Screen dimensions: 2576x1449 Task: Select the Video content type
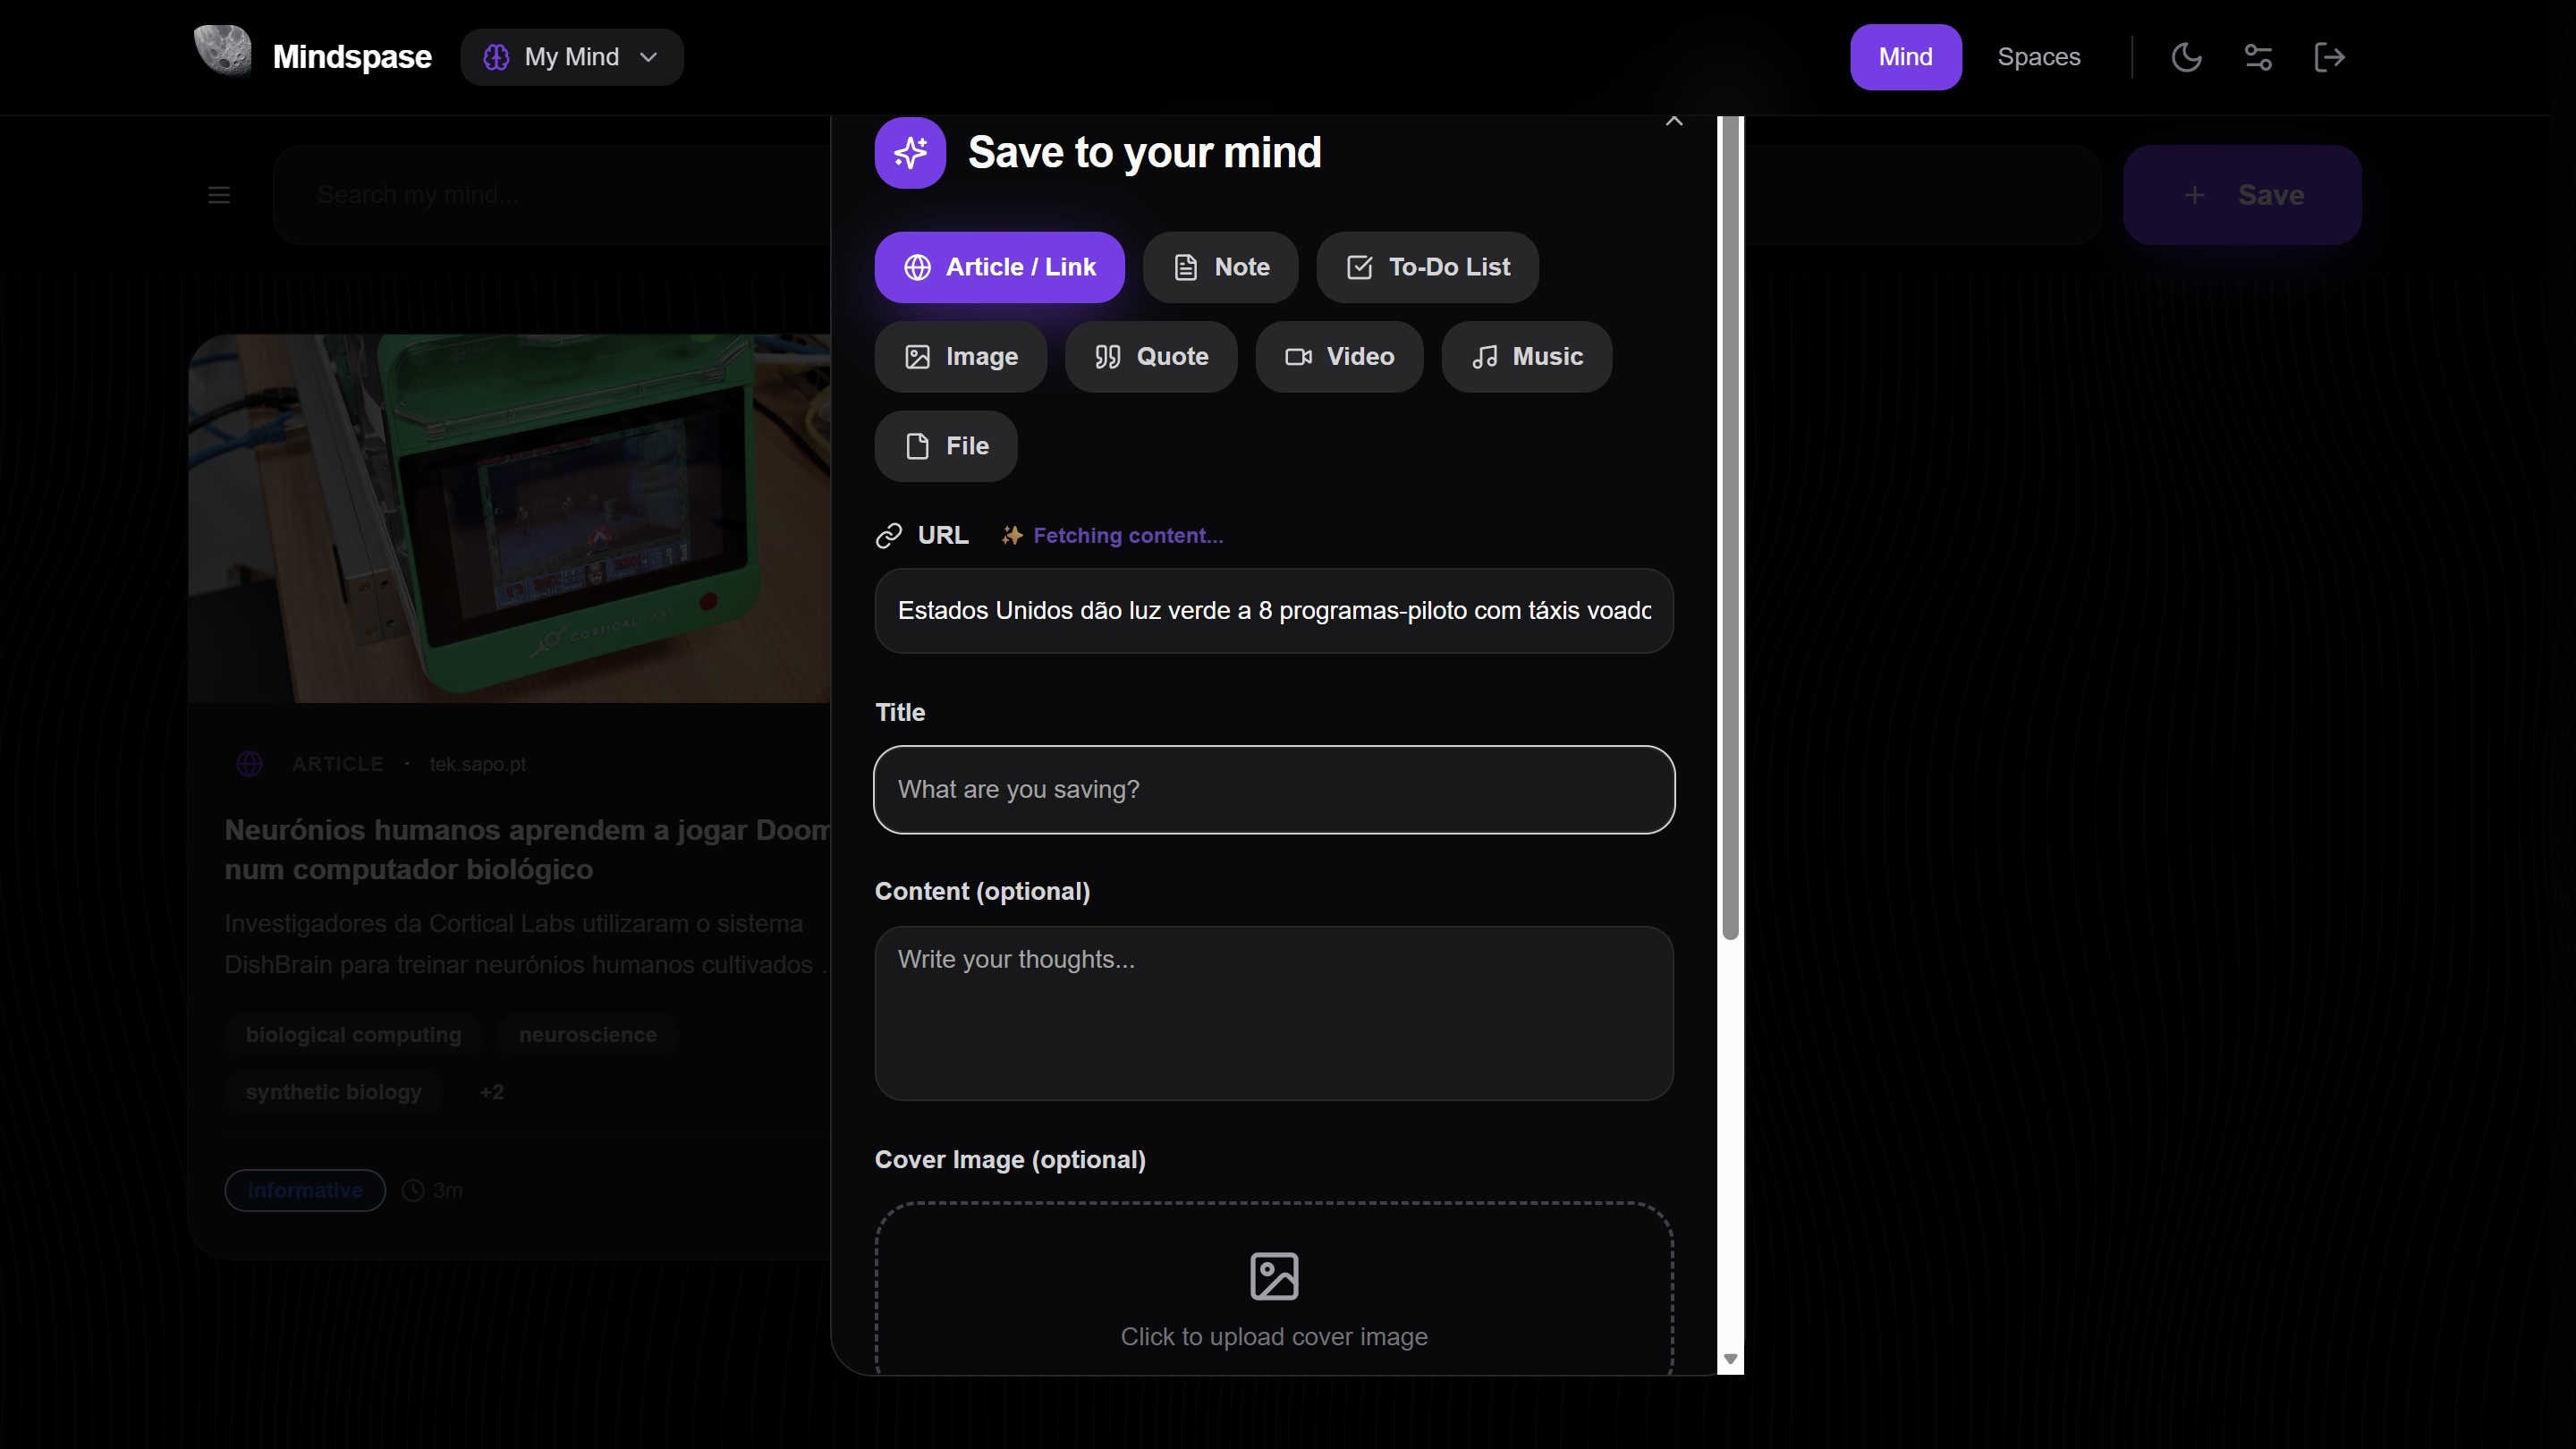coord(1339,357)
